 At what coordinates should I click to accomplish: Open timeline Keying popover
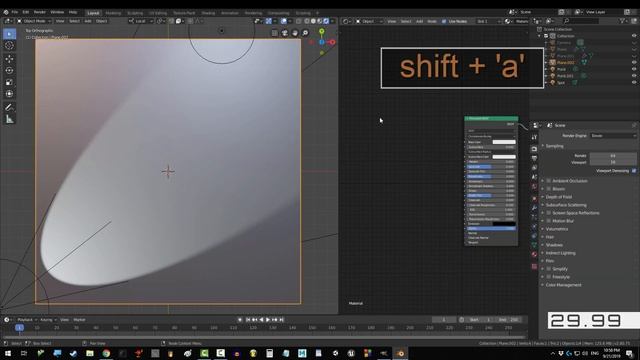click(48, 320)
